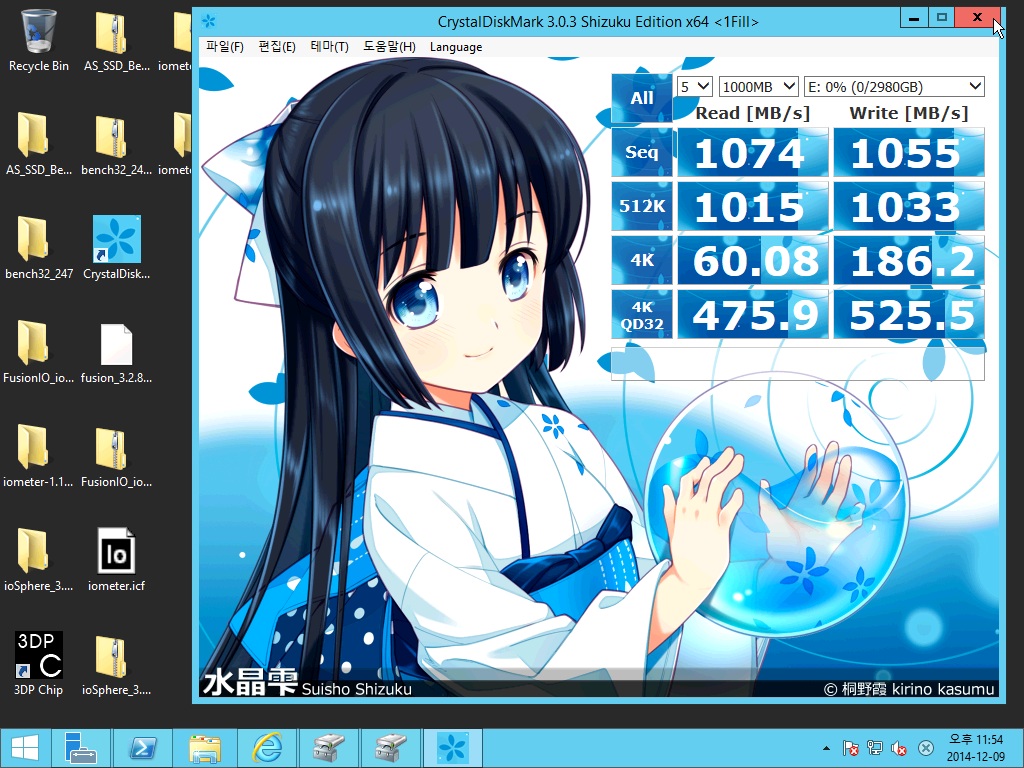Select the ioSphere_3... zip archive icon
1024x768 pixels.
(x=116, y=664)
